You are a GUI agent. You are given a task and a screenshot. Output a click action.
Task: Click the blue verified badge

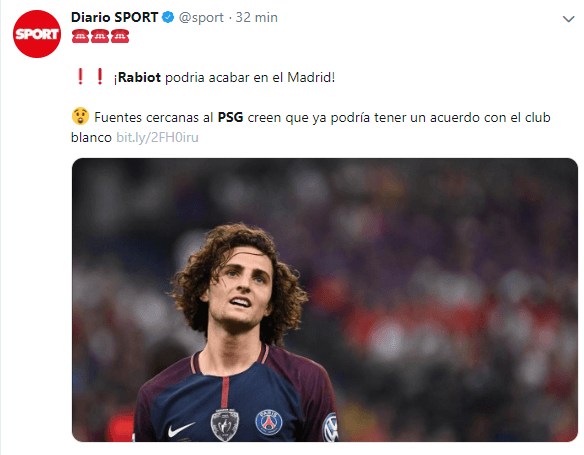point(168,17)
